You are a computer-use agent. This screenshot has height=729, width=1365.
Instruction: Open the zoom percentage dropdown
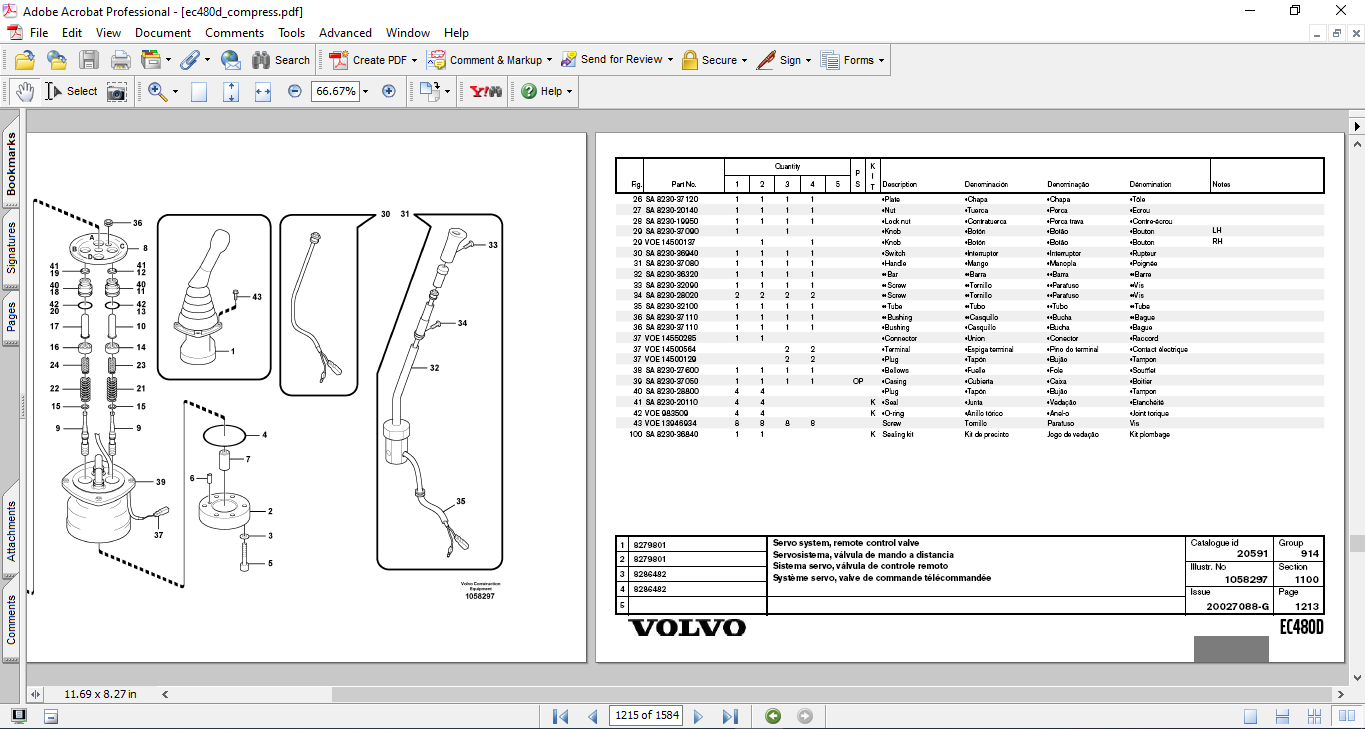pos(365,91)
